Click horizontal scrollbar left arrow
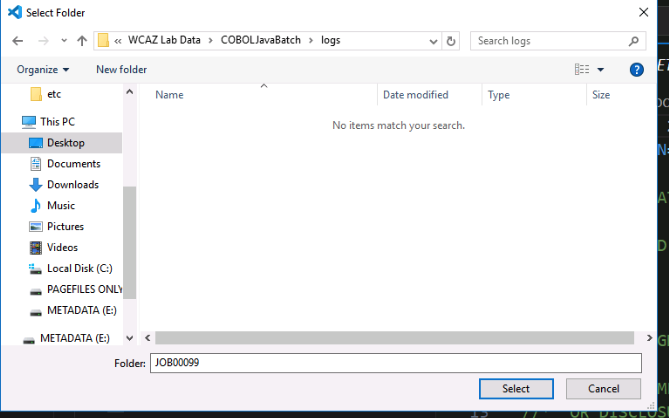The height and width of the screenshot is (418, 669). [x=148, y=338]
